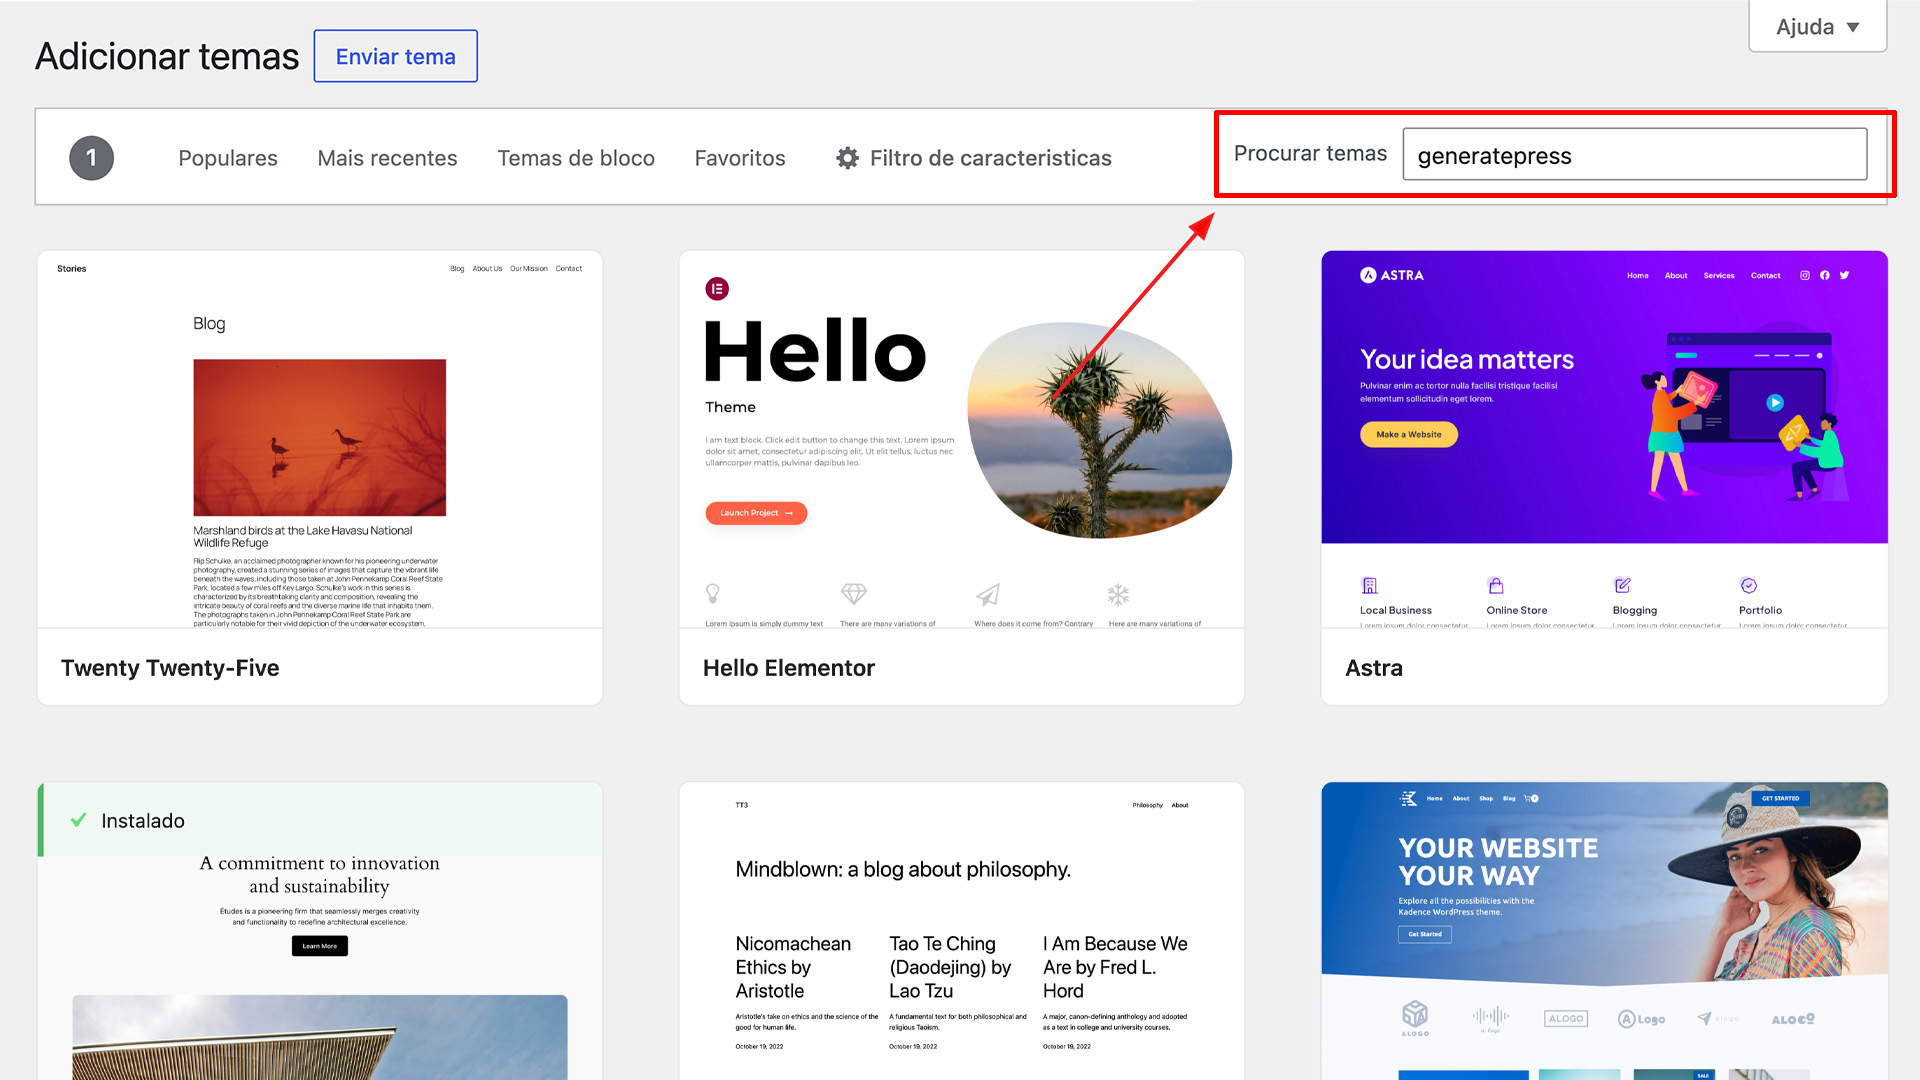The width and height of the screenshot is (1920, 1080).
Task: Click the paper plane icon in Hello Elementor preview
Action: 988,594
